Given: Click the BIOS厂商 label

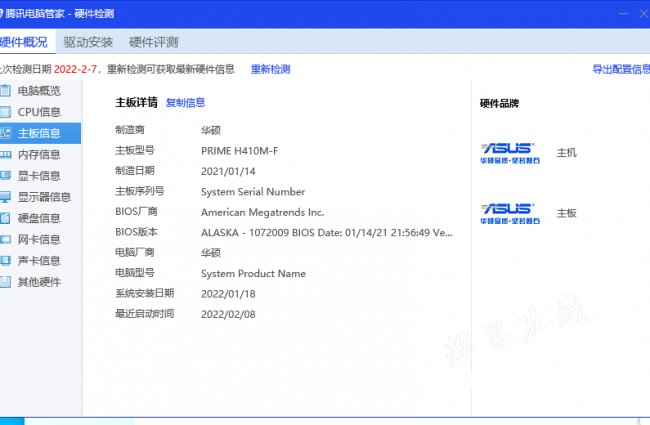Looking at the screenshot, I should pos(136,211).
